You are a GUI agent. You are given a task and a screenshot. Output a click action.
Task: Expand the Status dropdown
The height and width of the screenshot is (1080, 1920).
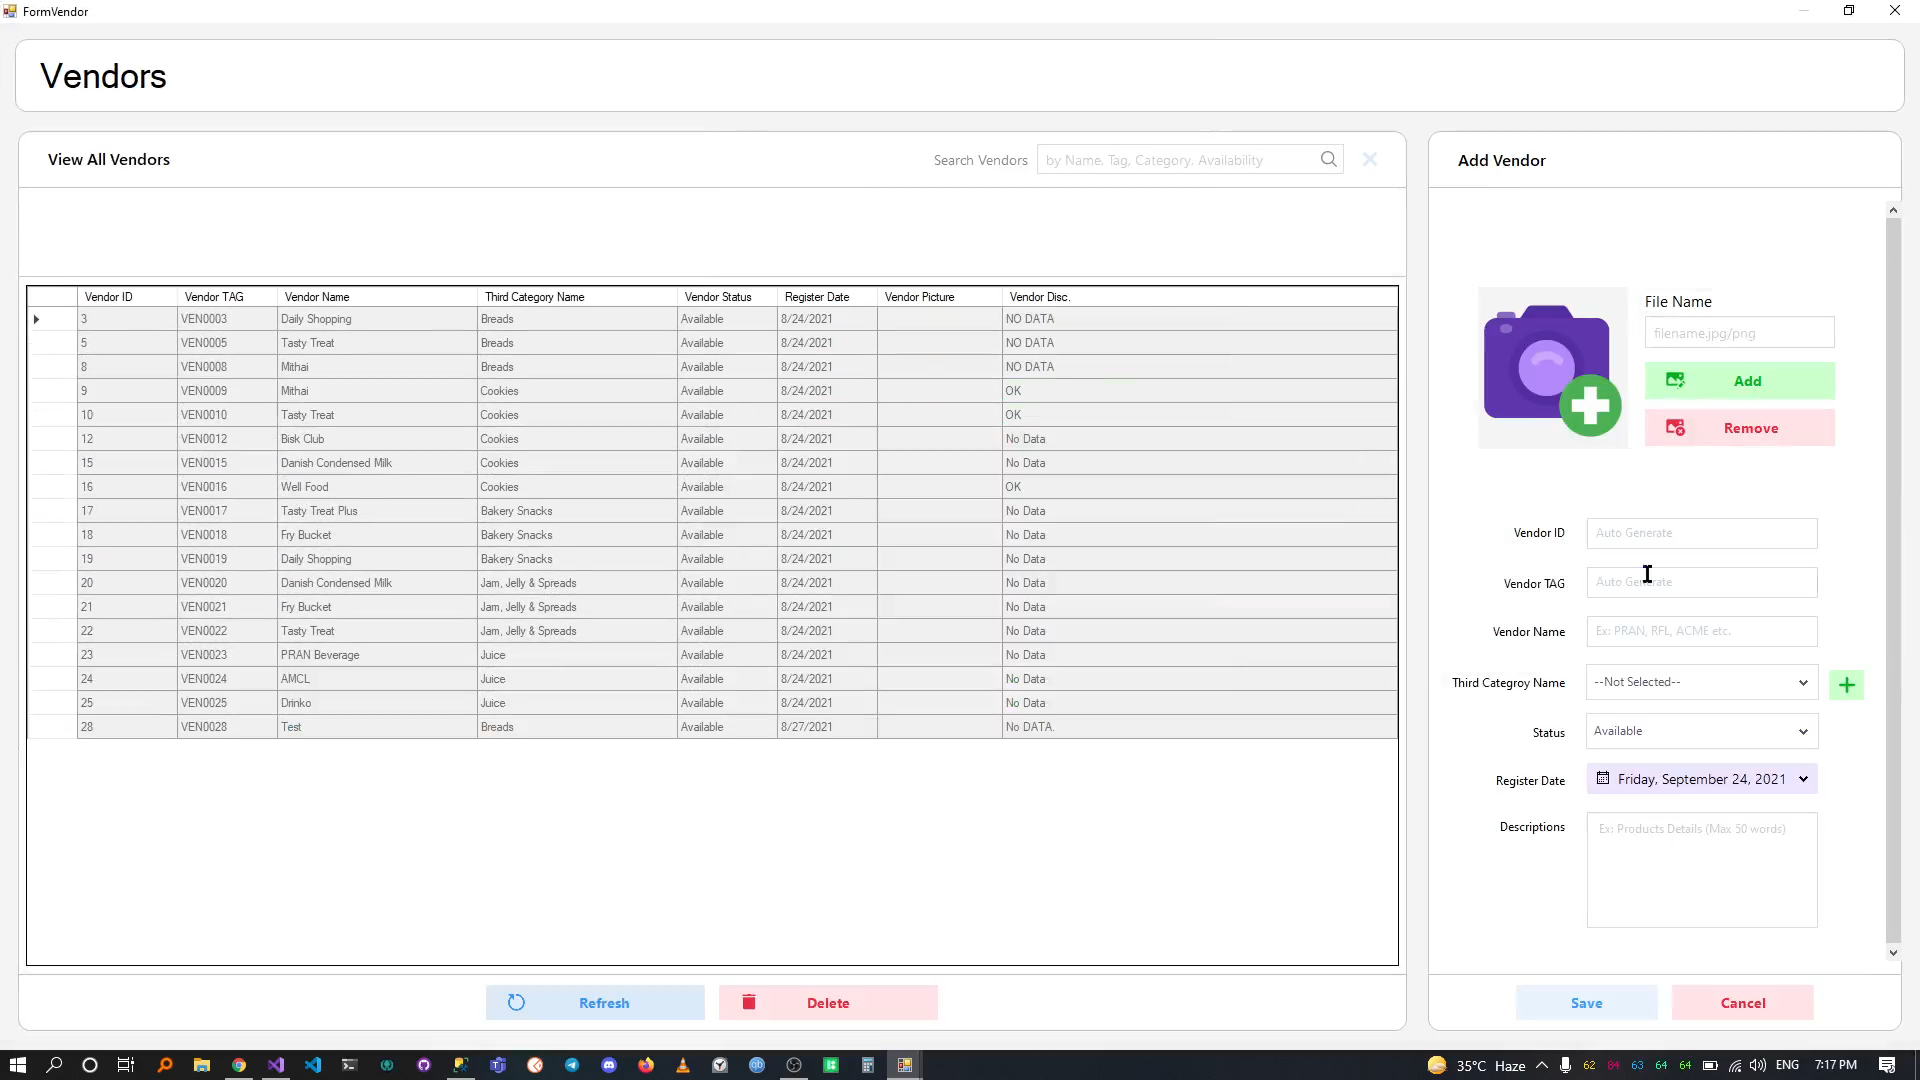[x=1802, y=732]
